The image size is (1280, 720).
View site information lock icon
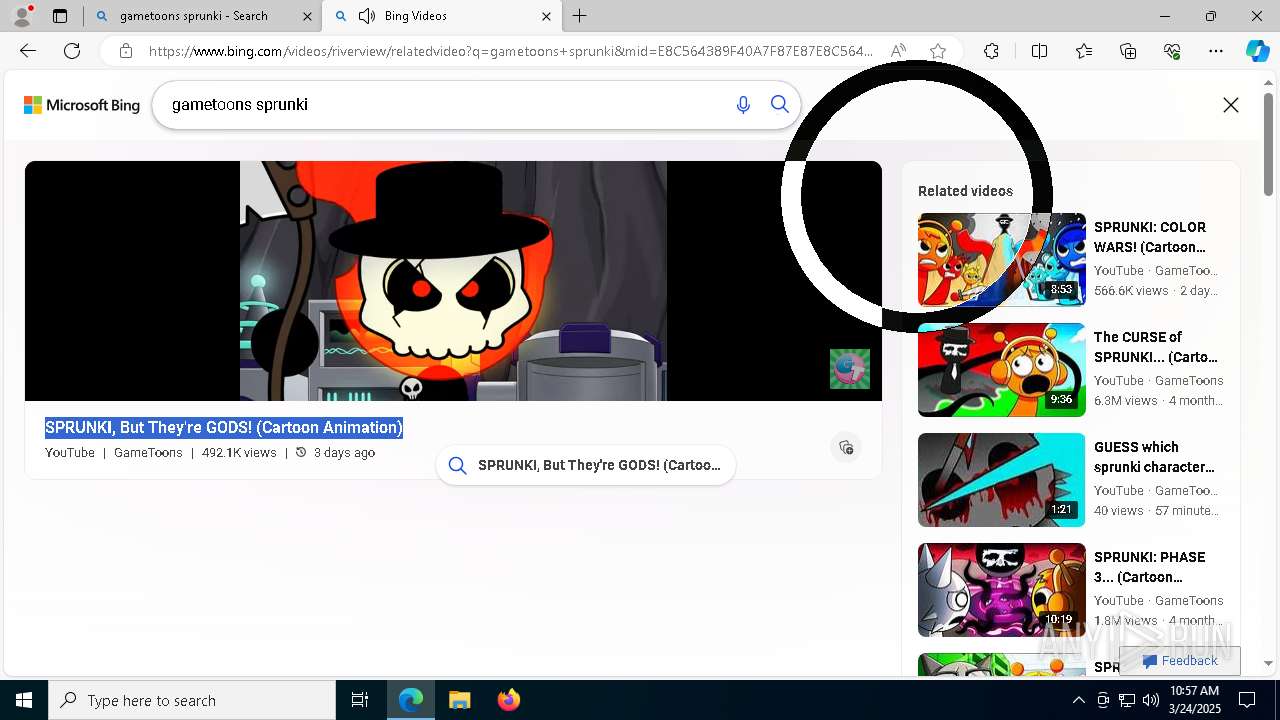tap(126, 51)
